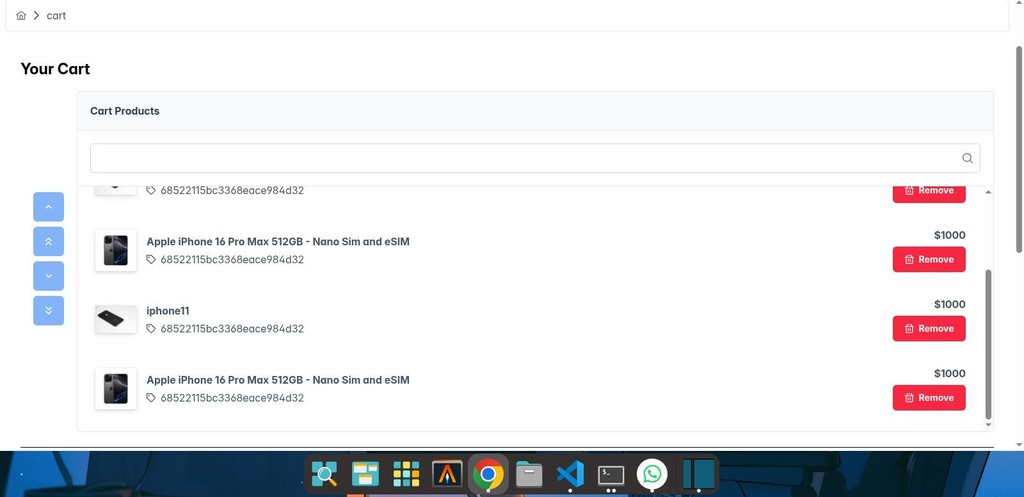Screen dimensions: 1024x497
Task: Remove the last iPhone 16 Pro Max row
Action: (x=929, y=398)
